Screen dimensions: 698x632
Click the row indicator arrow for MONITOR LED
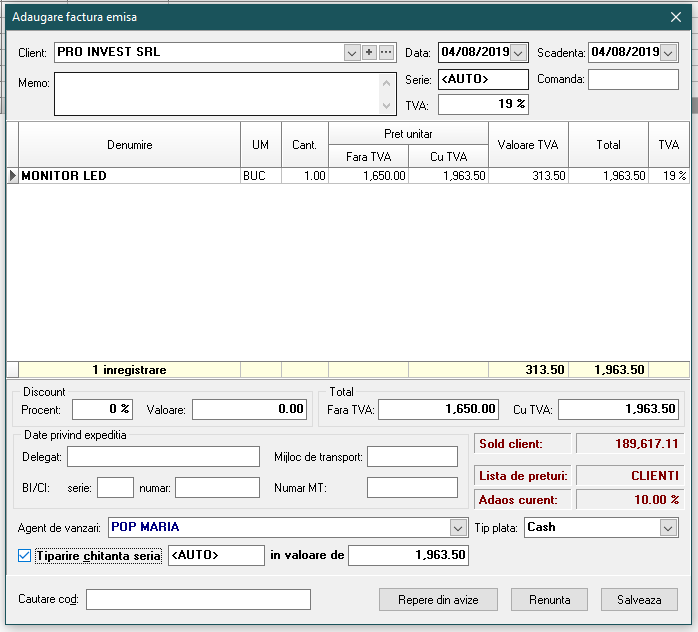pyautogui.click(x=13, y=175)
